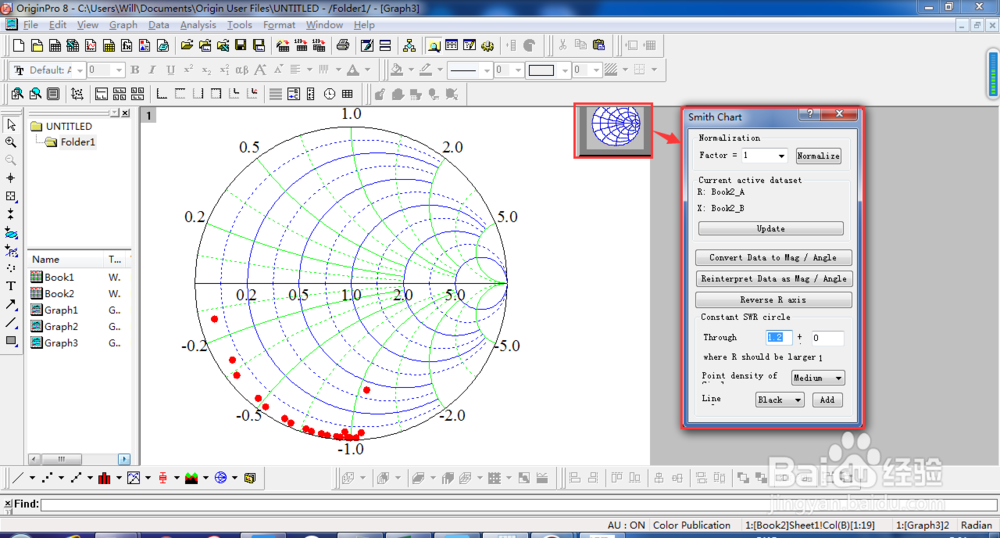Screen dimensions: 1000x538
Task: Click the Line/Border Color pen swatch
Action: pyautogui.click(x=426, y=69)
